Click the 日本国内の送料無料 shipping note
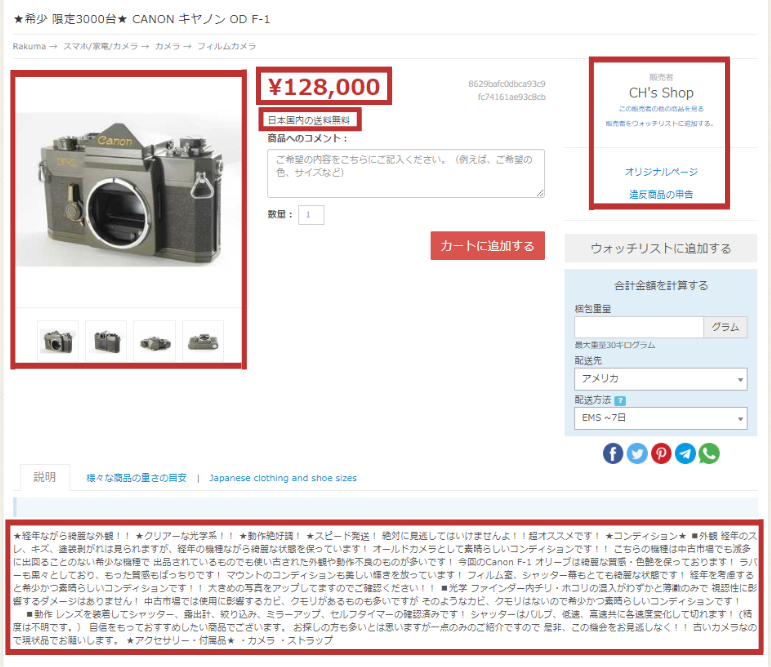This screenshot has width=771, height=667. click(x=309, y=120)
